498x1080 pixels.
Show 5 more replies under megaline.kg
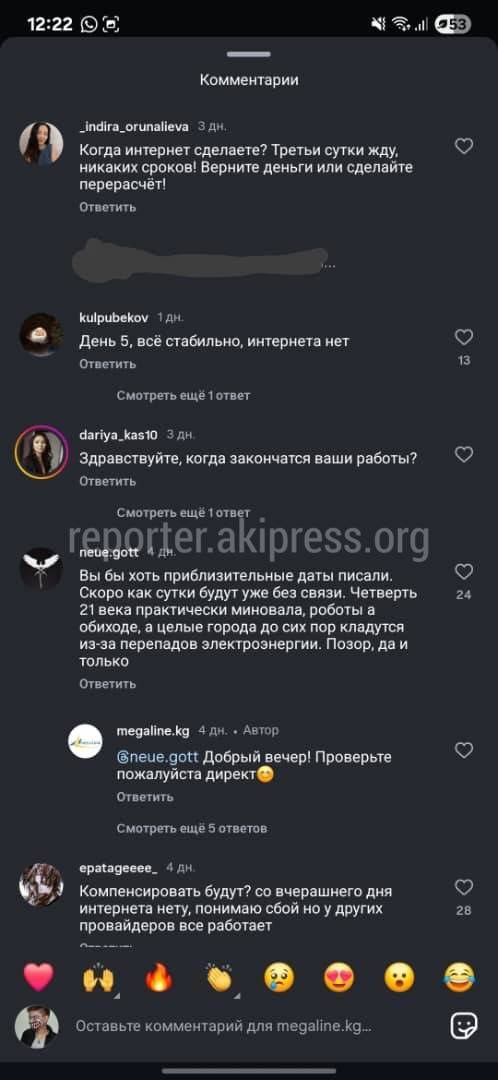coord(191,828)
